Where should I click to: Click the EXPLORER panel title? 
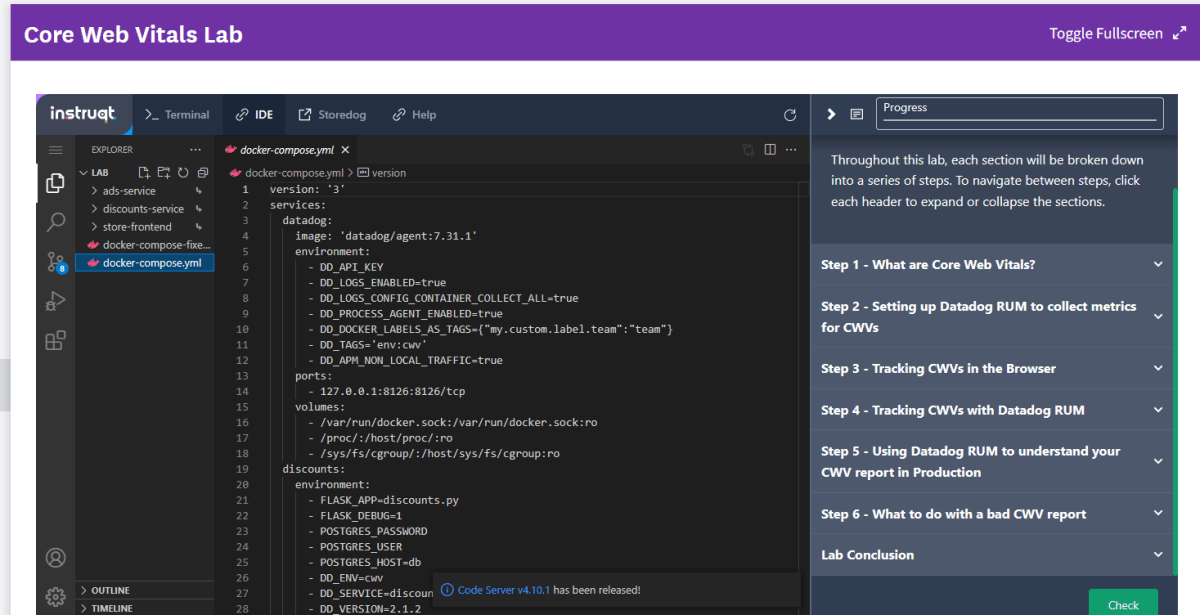pos(112,150)
